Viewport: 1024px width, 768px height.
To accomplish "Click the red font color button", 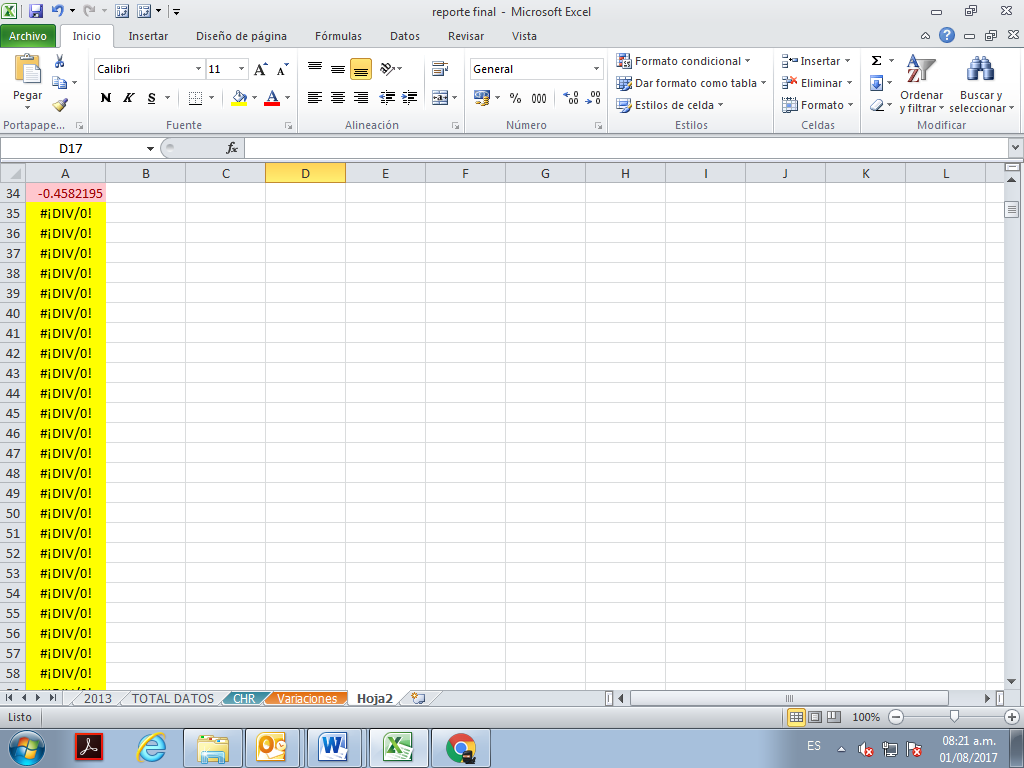I will tap(272, 98).
